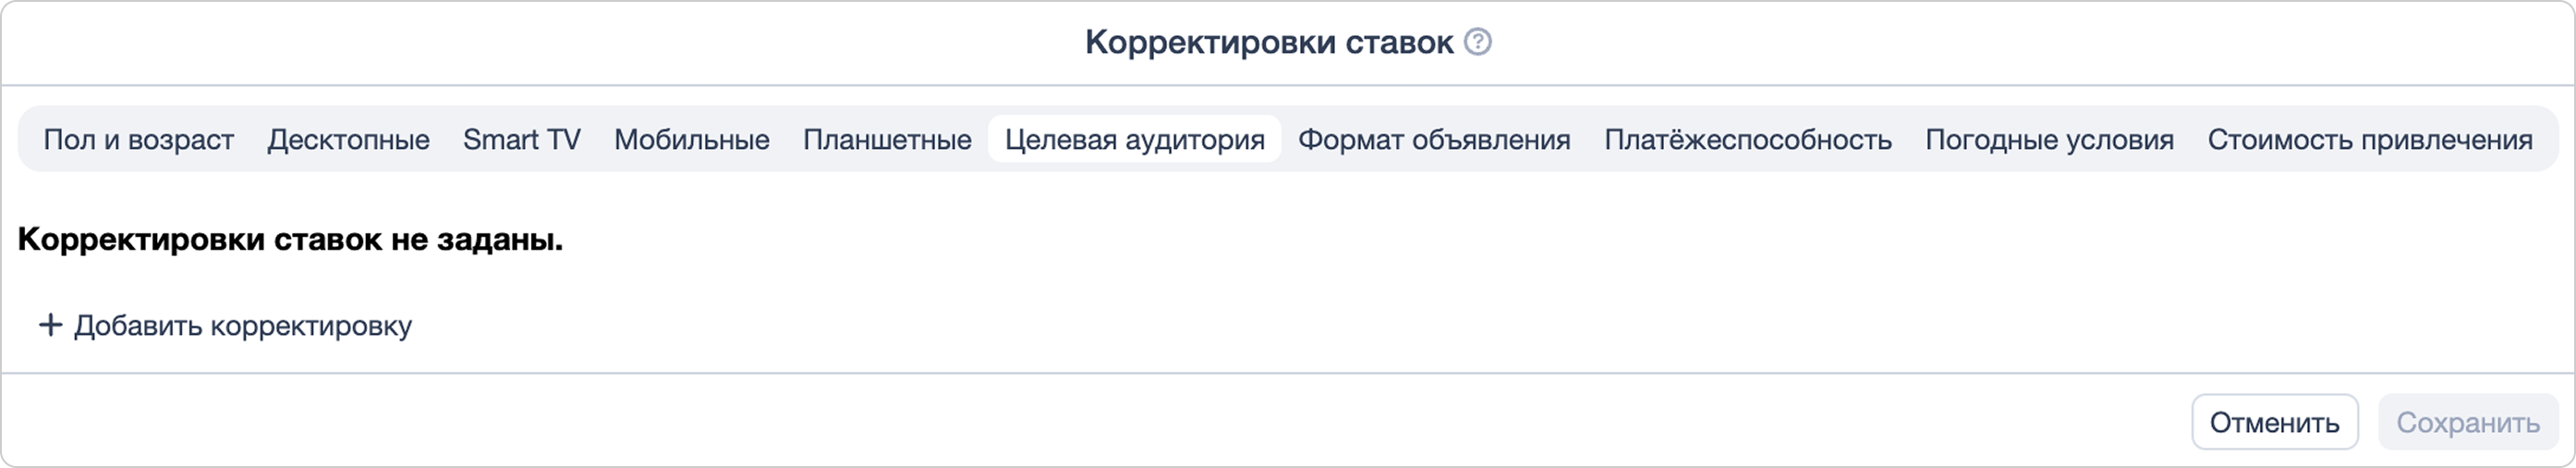Click the Сохранить button

click(2467, 422)
